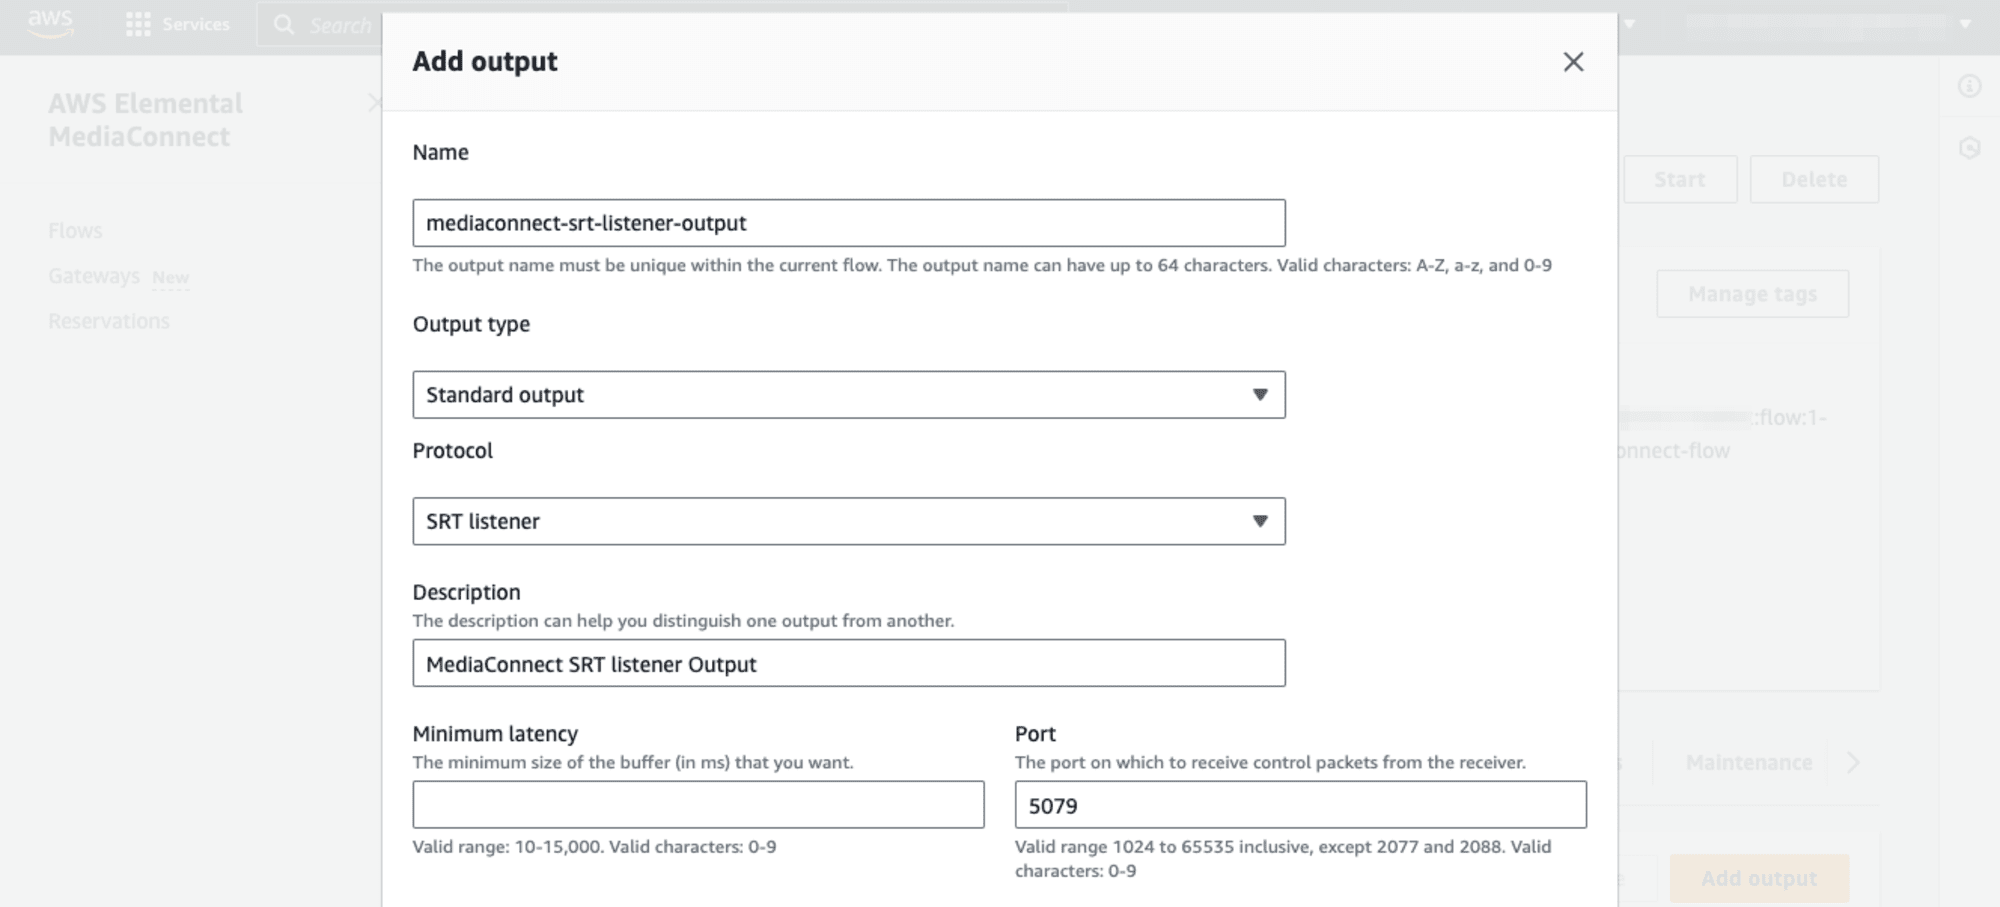Image resolution: width=2000 pixels, height=907 pixels.
Task: Click the Delete button behind dialog
Action: coord(1814,179)
